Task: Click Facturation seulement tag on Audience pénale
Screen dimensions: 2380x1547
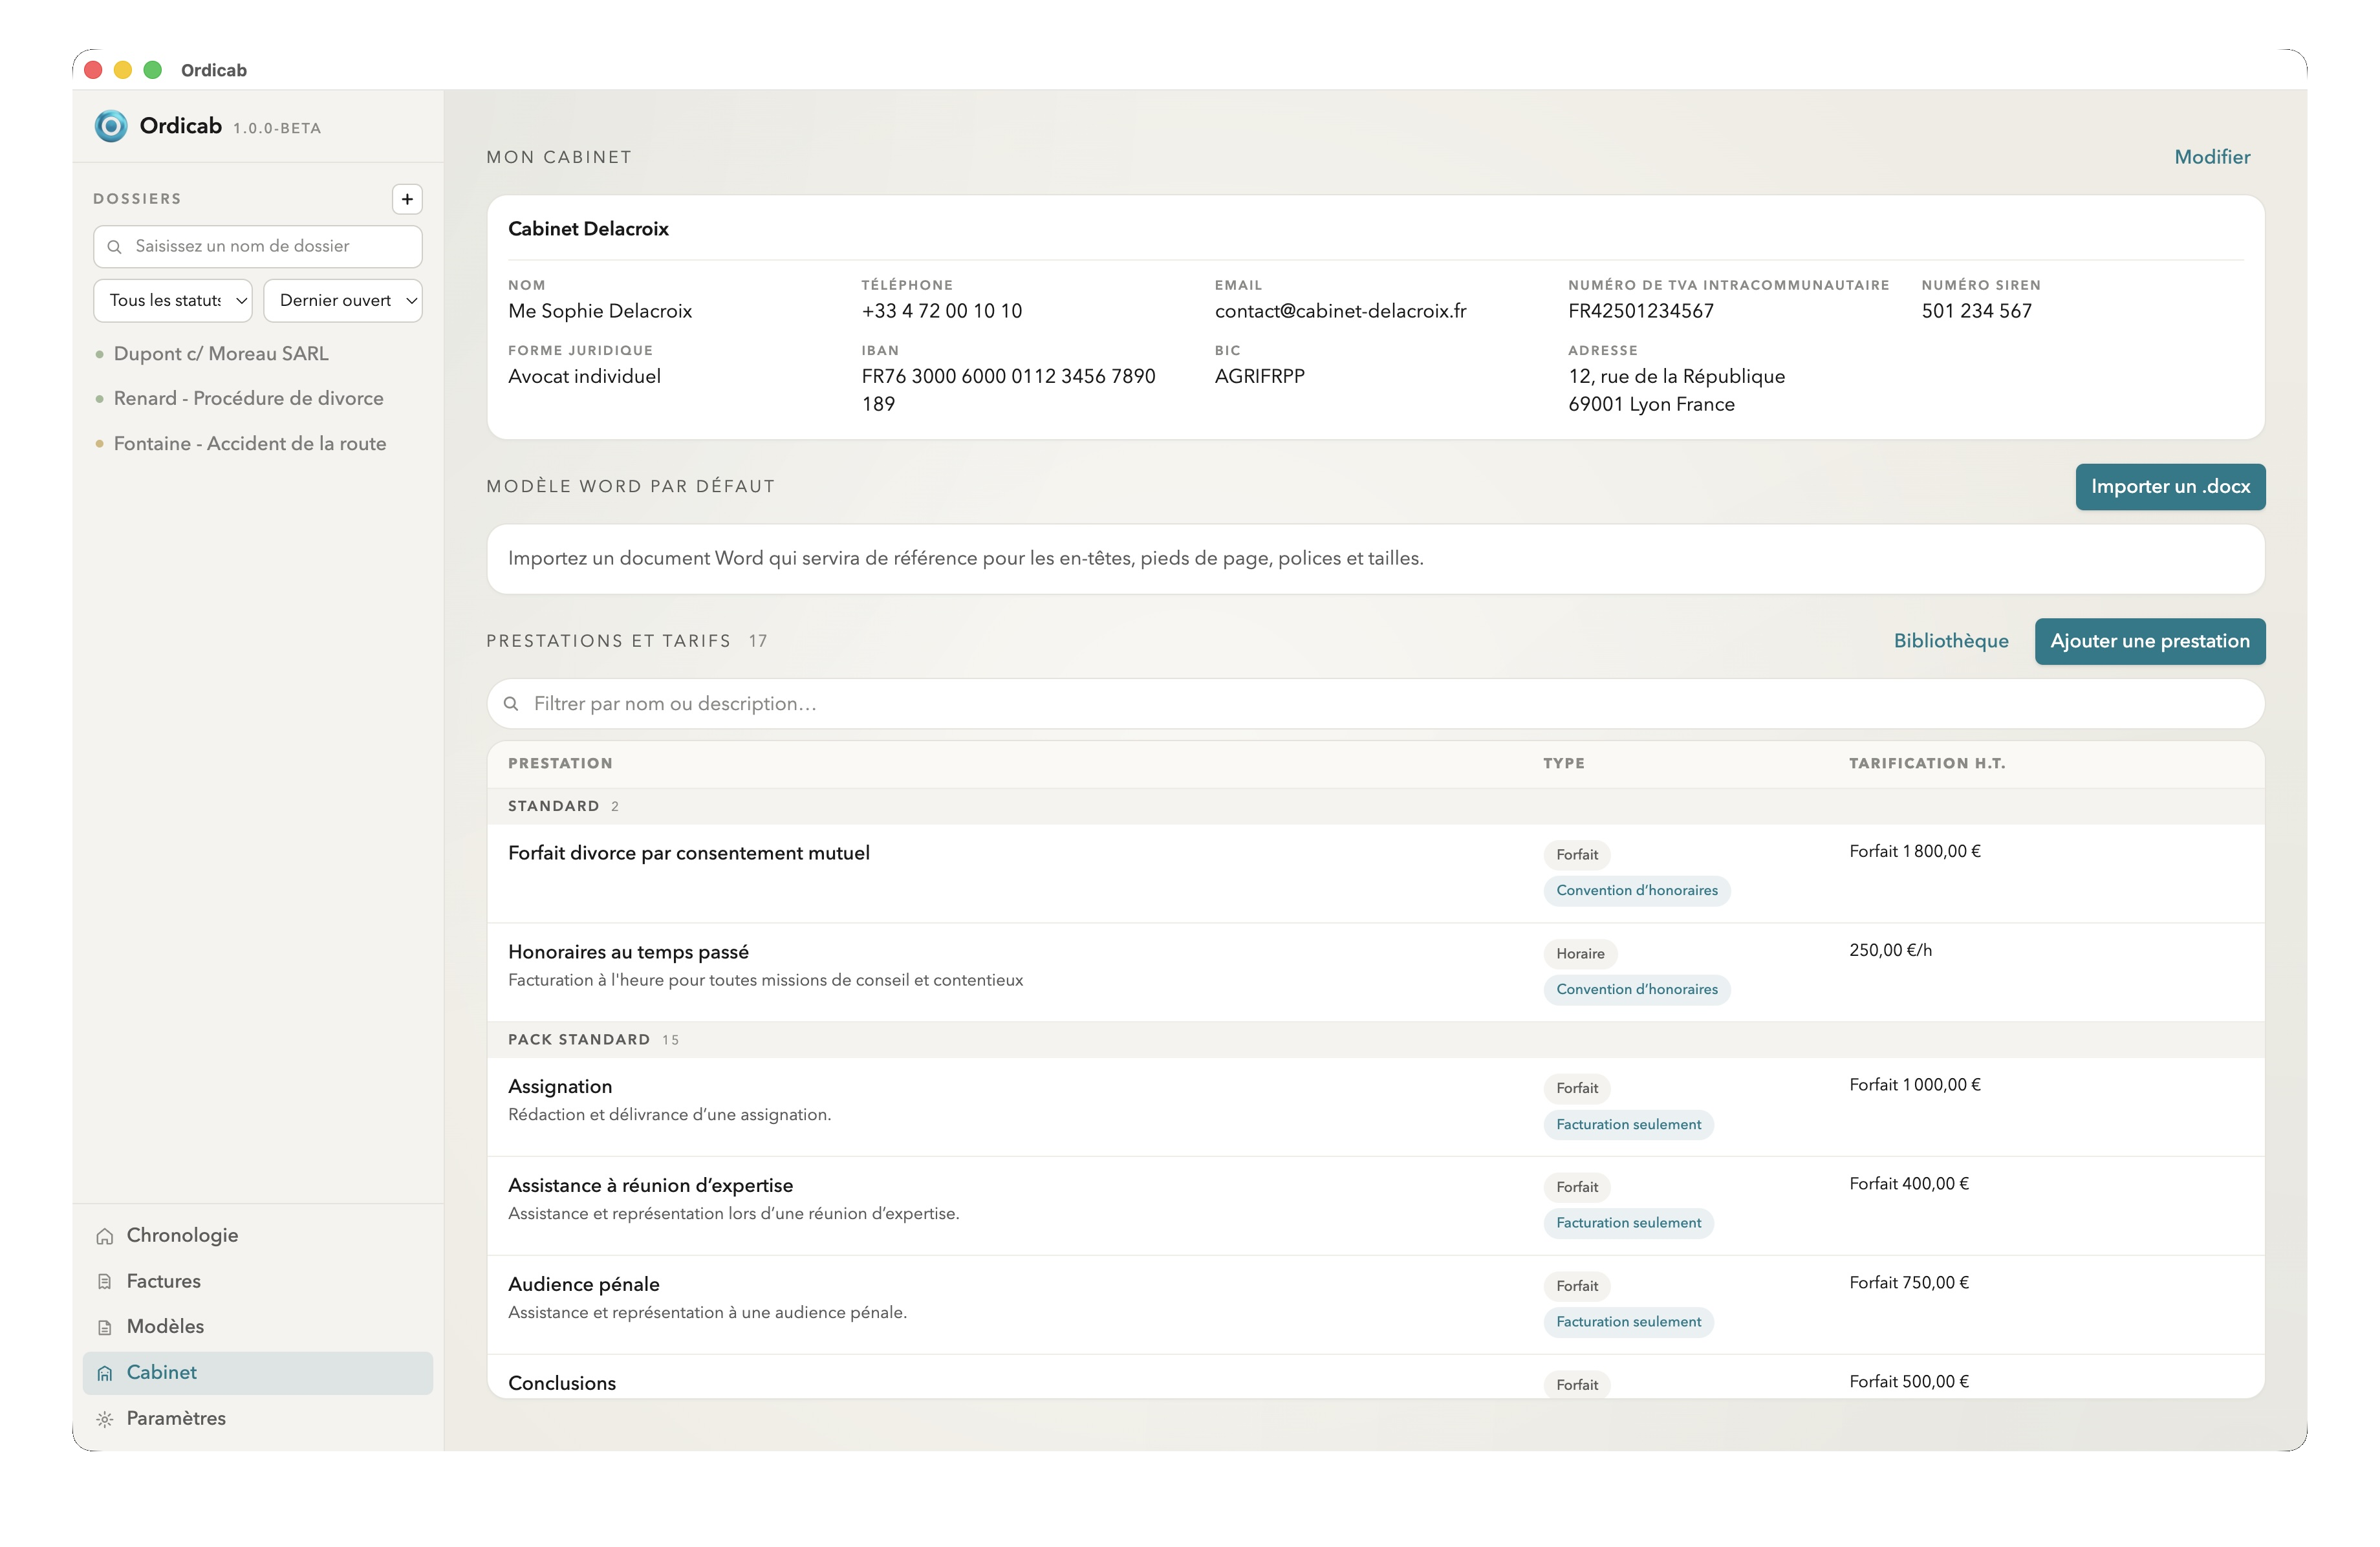Action: (1628, 1322)
